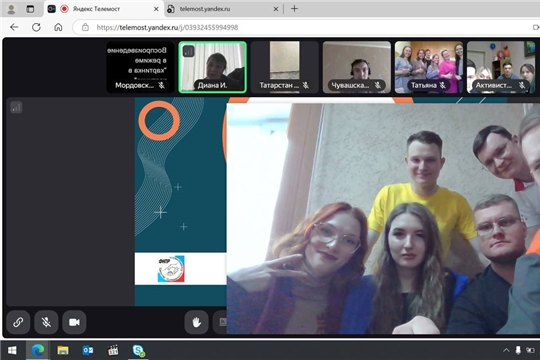Select the Мордовск... participant tile
540x360 pixels.
[x=141, y=67]
